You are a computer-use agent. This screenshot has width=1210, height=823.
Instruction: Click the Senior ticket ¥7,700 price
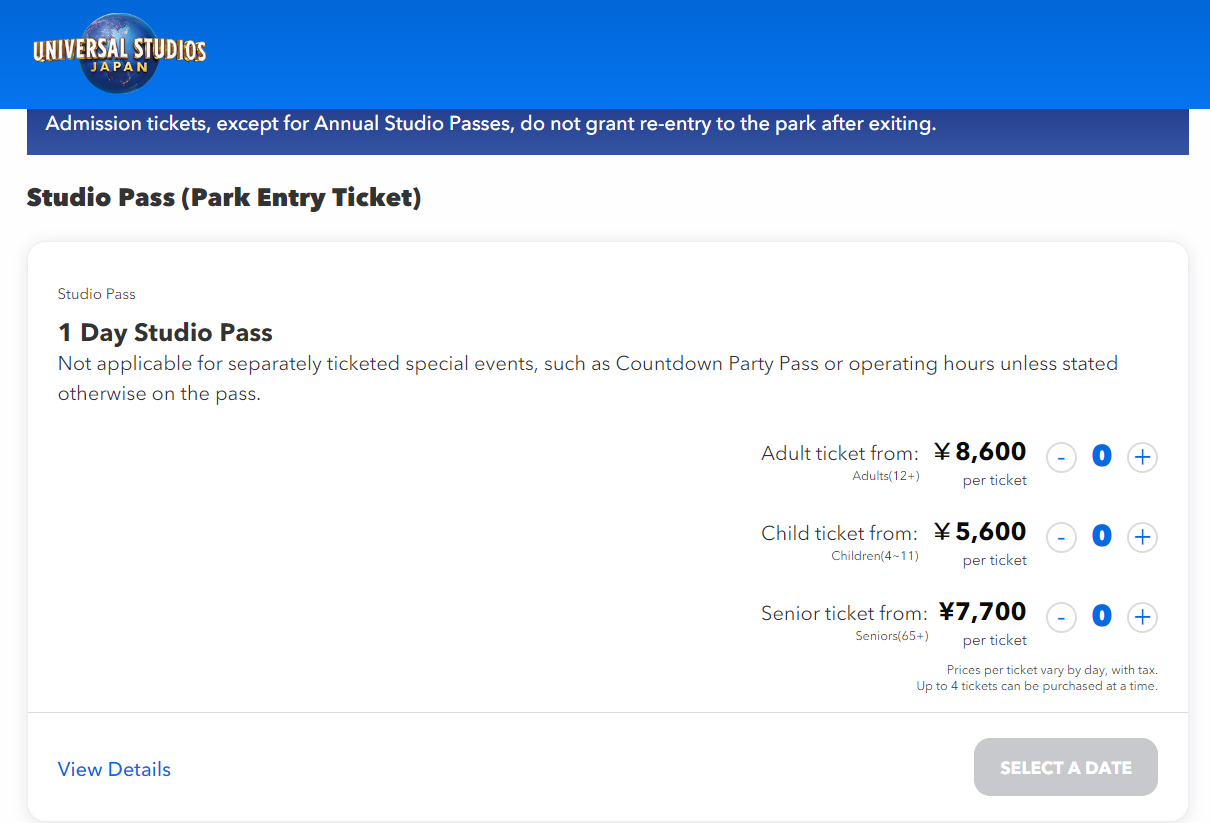[x=983, y=612]
